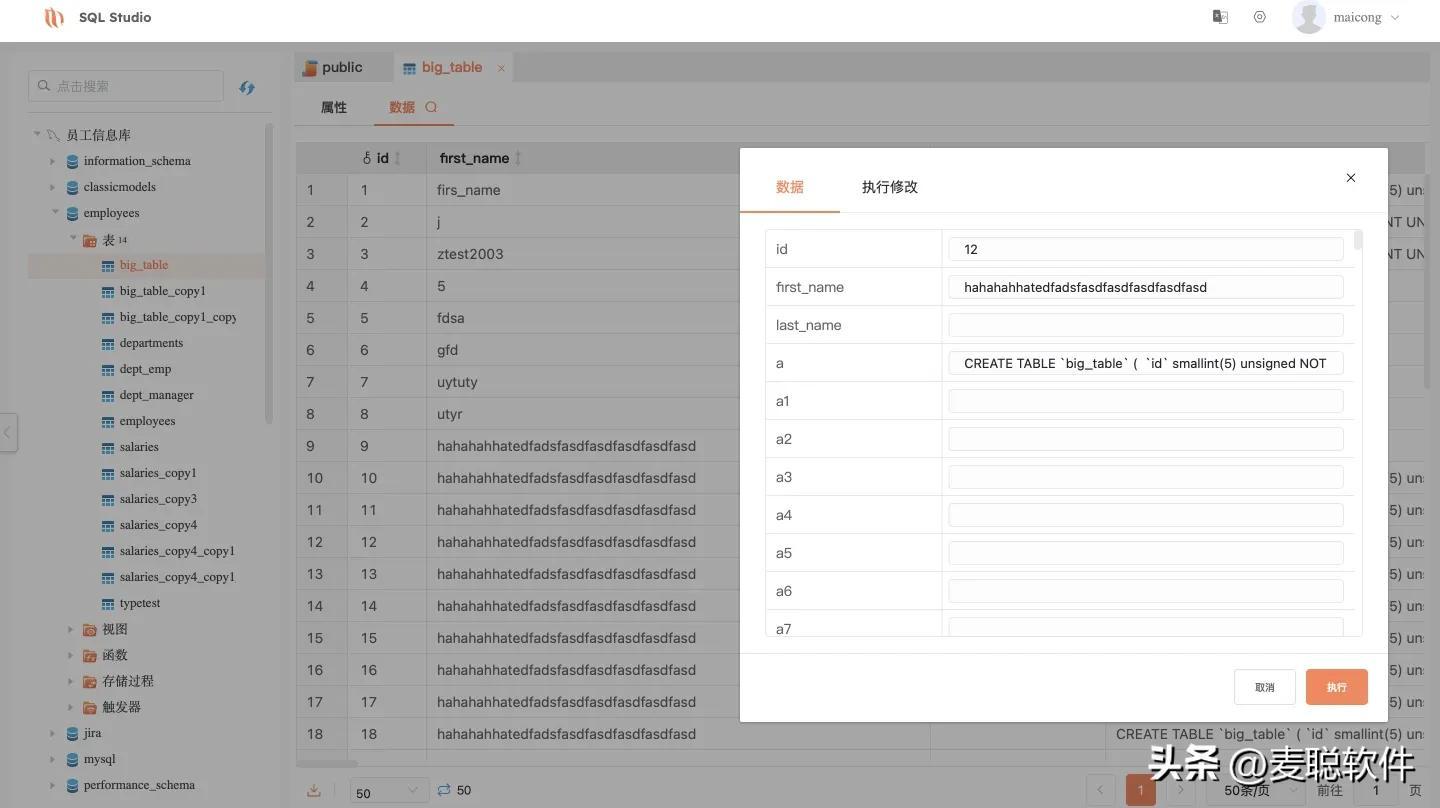Image resolution: width=1440 pixels, height=808 pixels.
Task: Click the orange 执行 execute button
Action: [1336, 687]
